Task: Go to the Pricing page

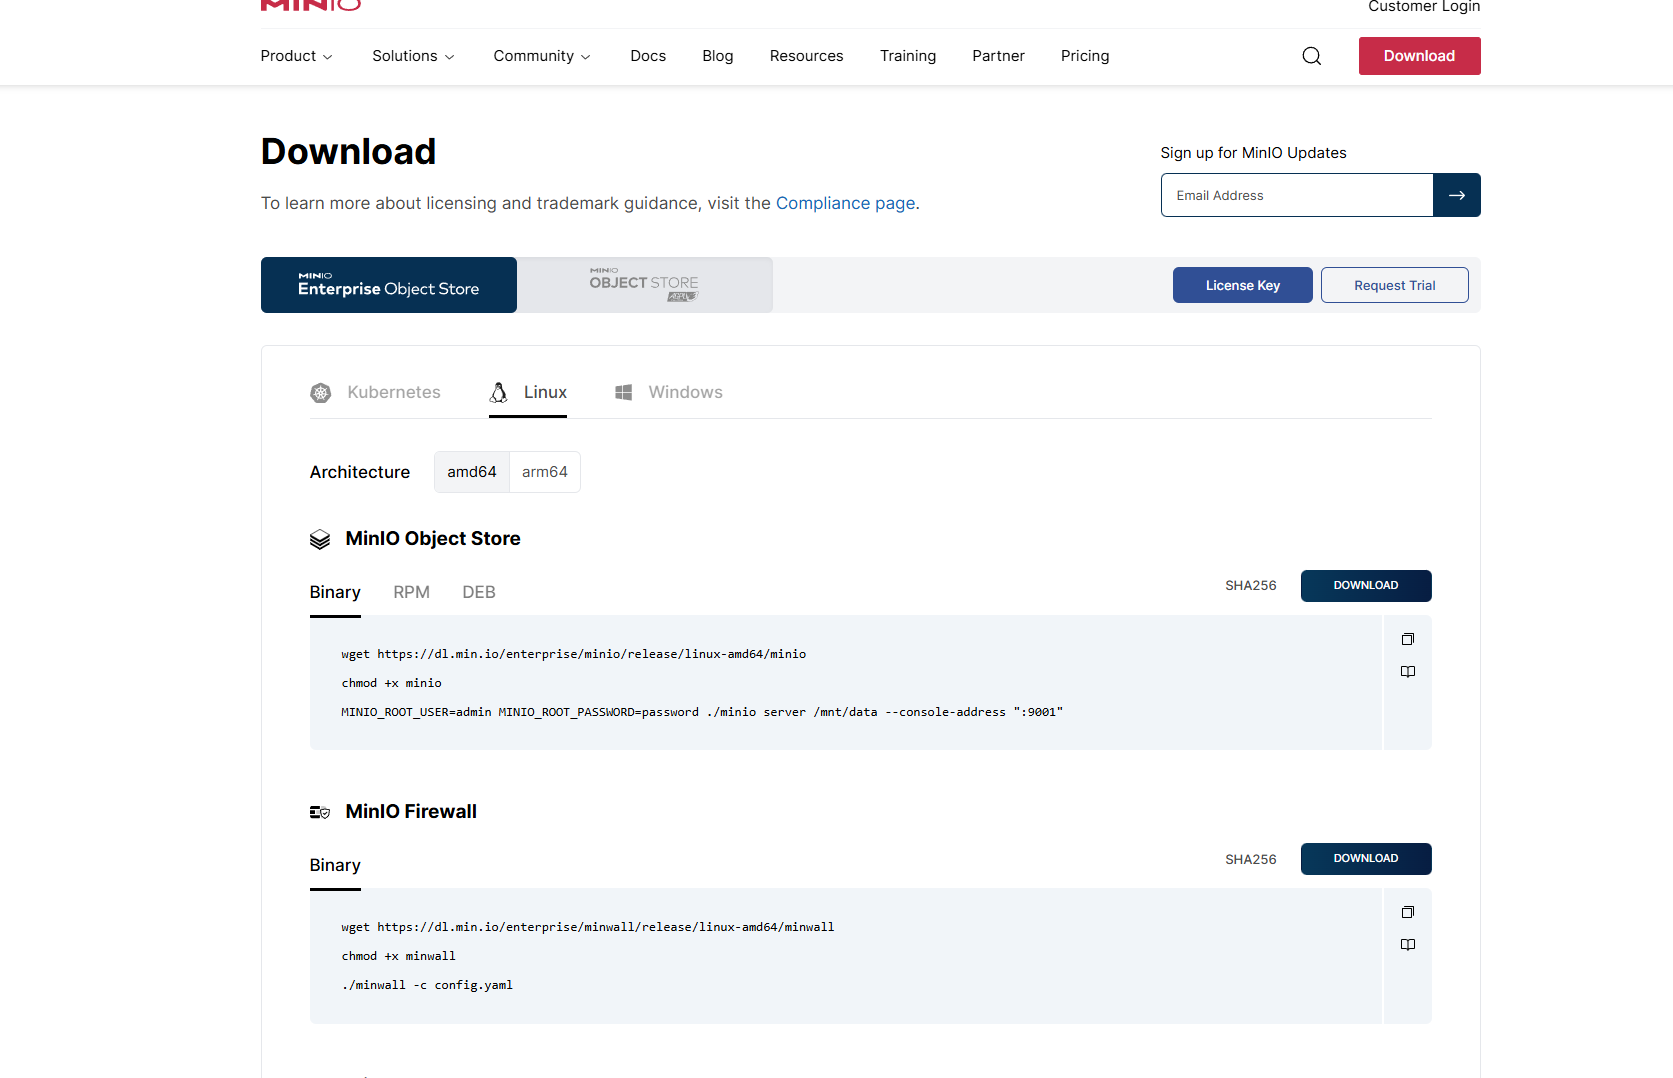Action: pyautogui.click(x=1085, y=56)
